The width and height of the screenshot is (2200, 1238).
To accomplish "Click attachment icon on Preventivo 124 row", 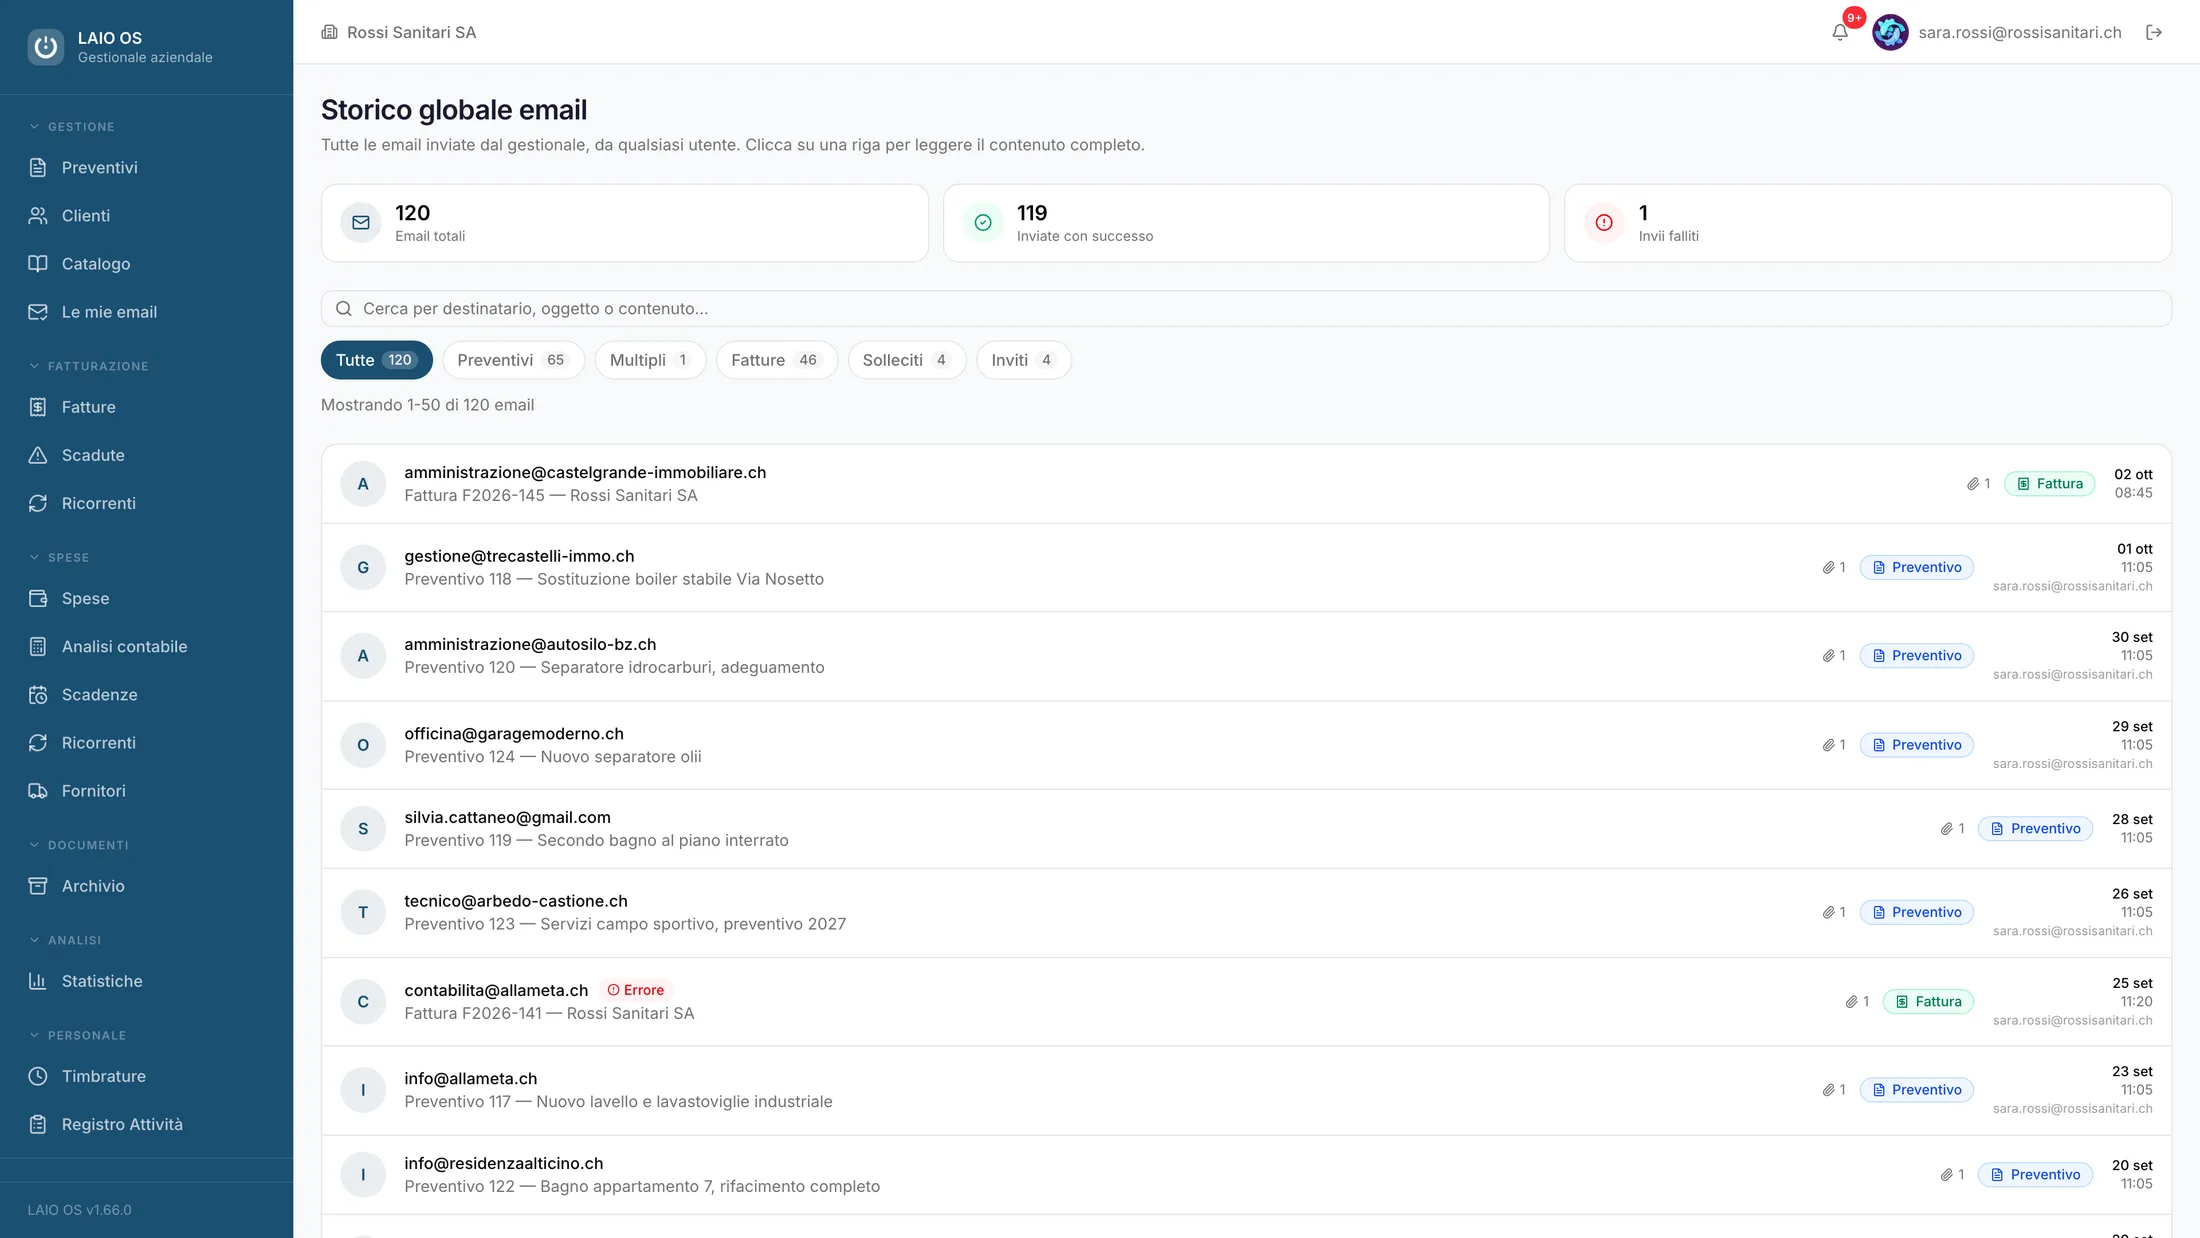I will point(1829,745).
